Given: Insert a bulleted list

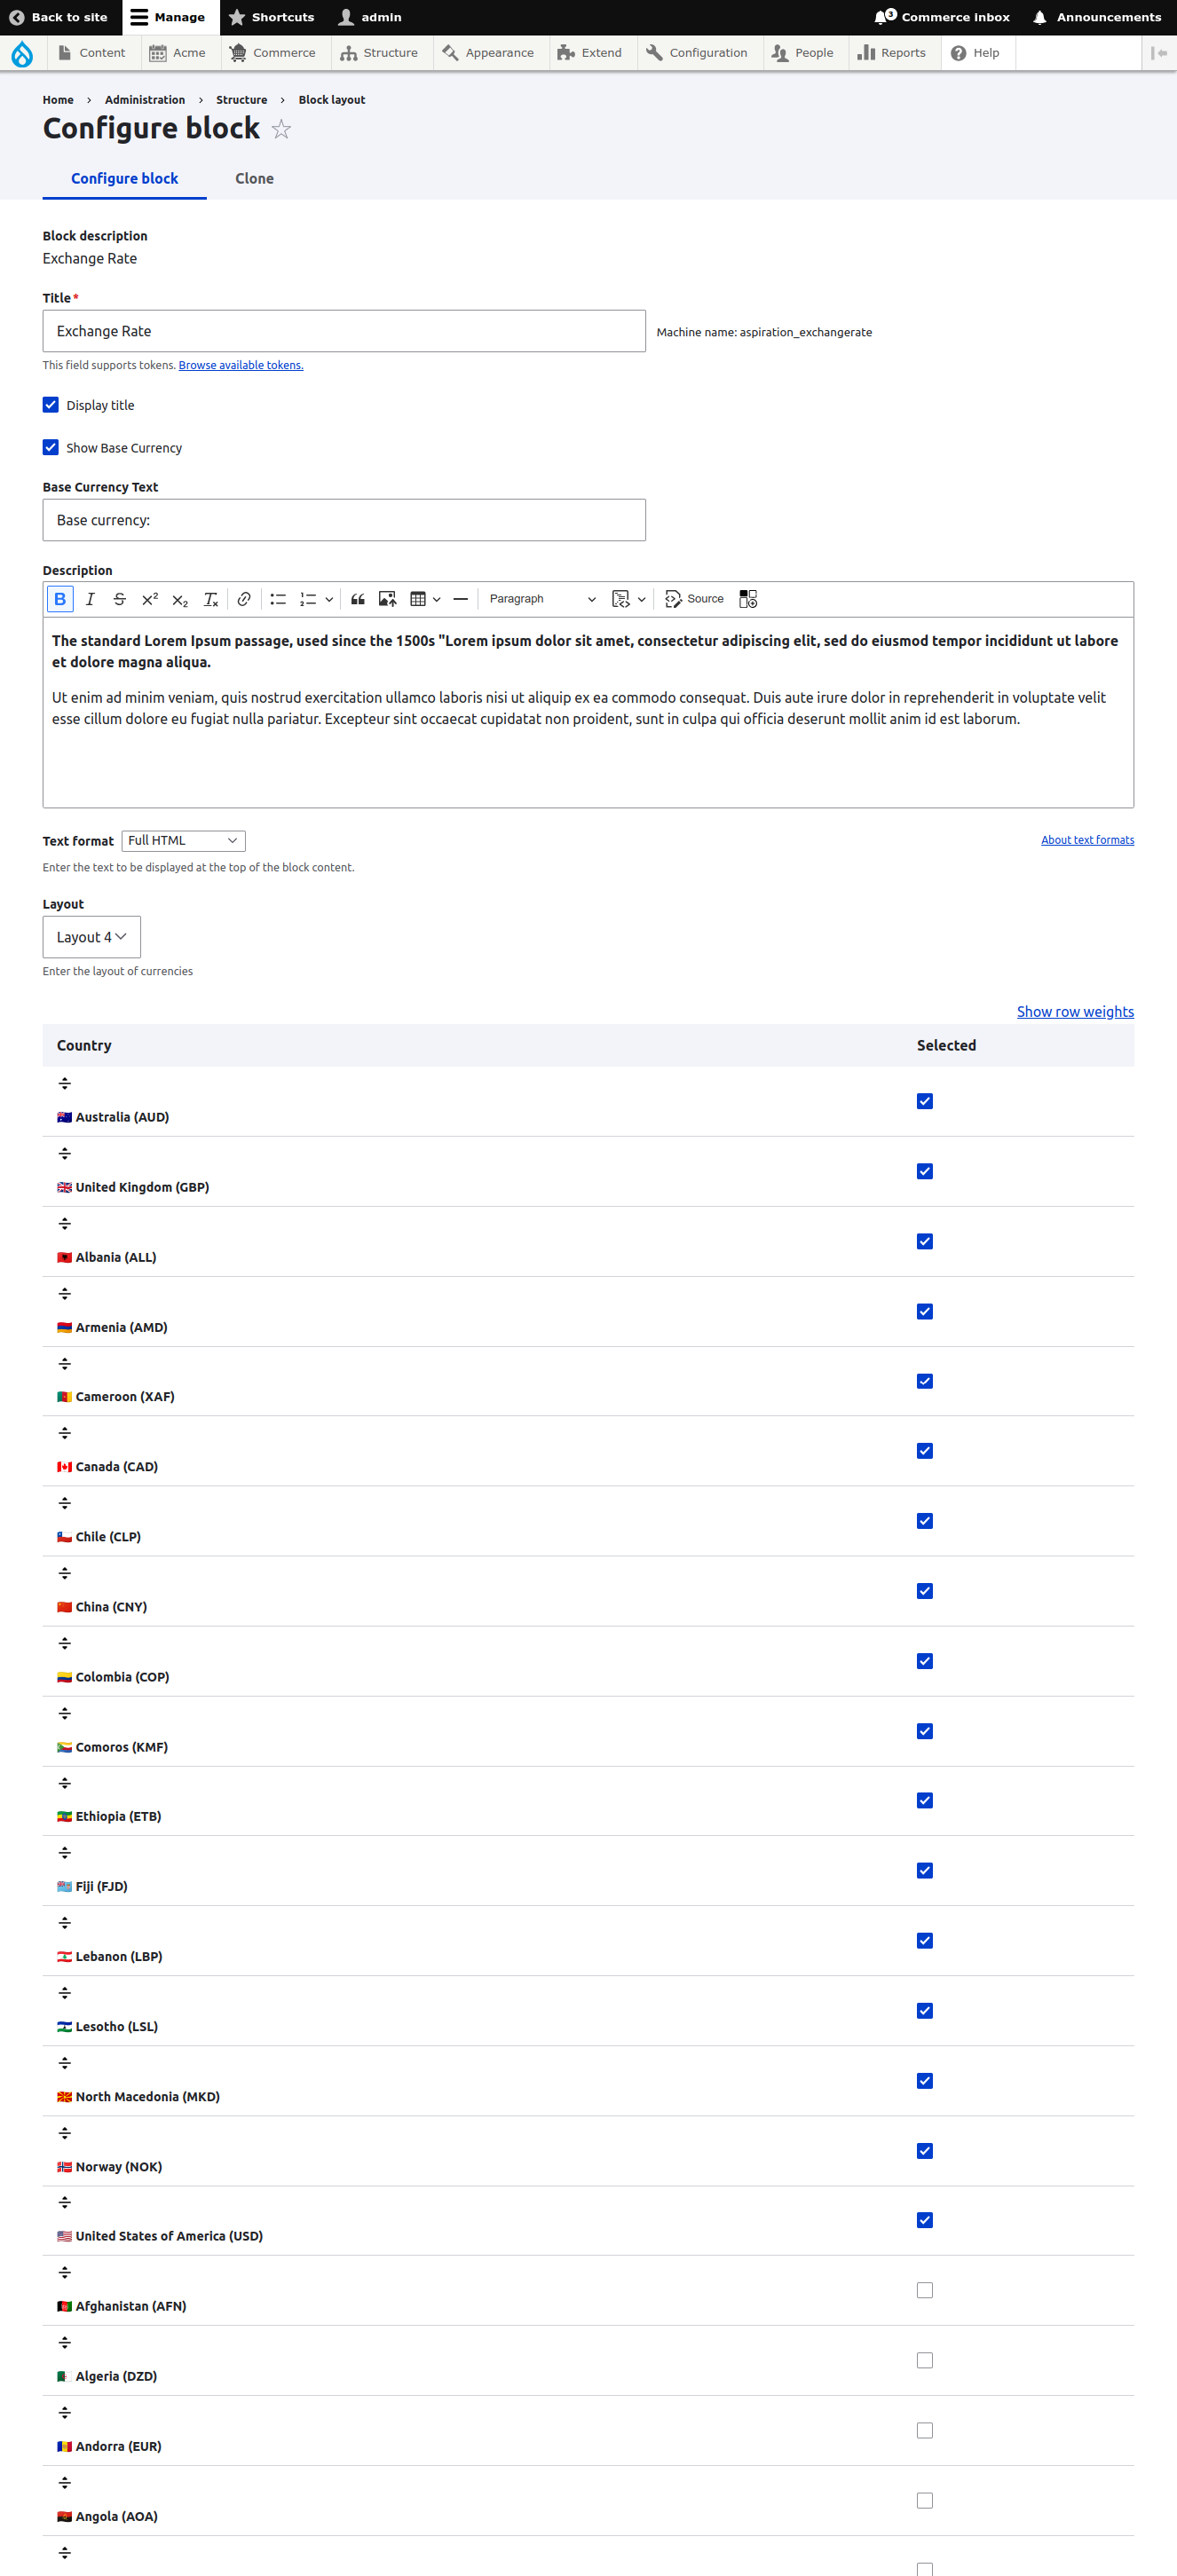Looking at the screenshot, I should pyautogui.click(x=278, y=599).
